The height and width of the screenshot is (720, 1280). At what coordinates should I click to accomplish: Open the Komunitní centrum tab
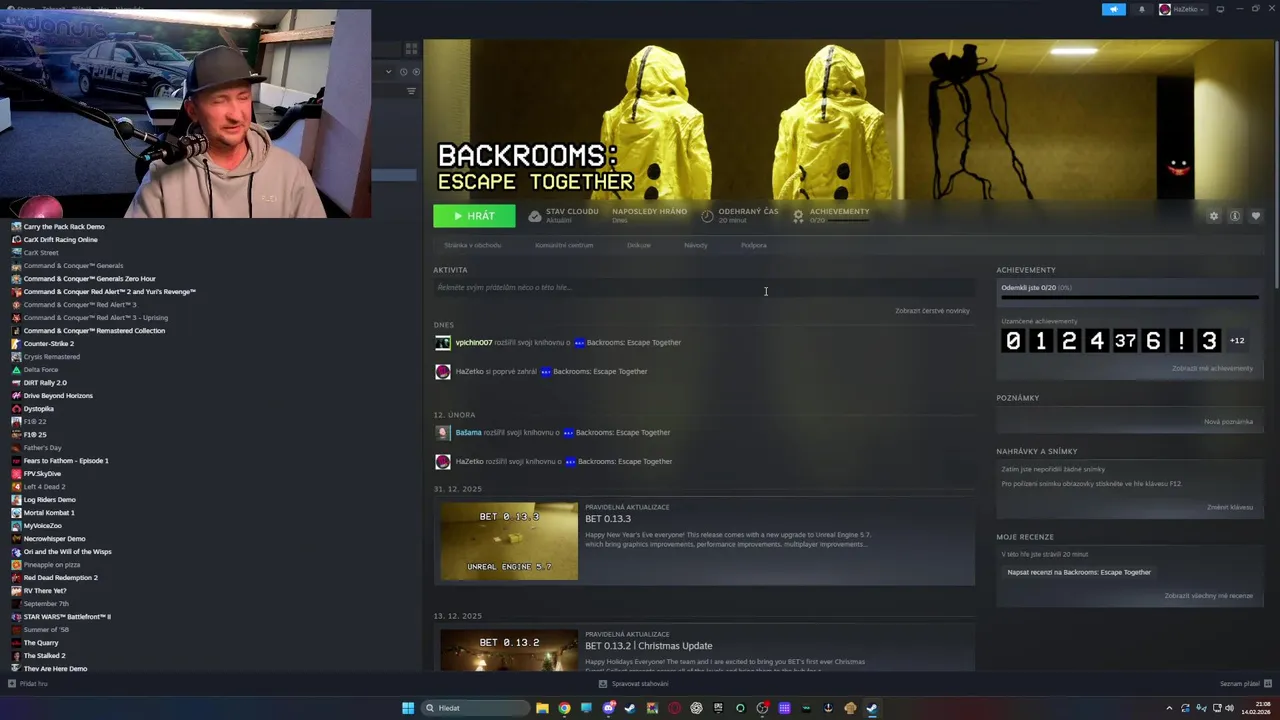coord(564,245)
